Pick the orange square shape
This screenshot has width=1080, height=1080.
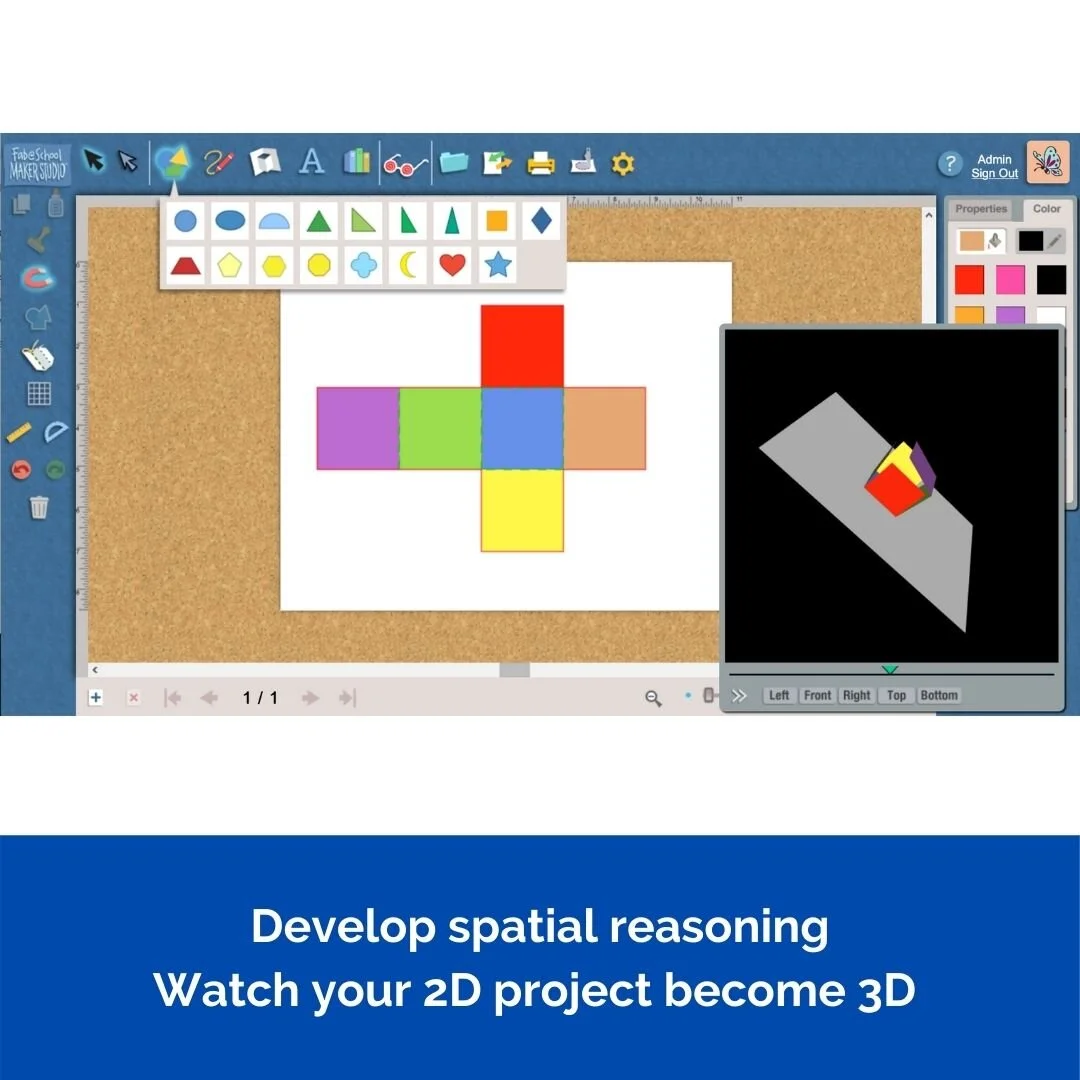tap(497, 221)
